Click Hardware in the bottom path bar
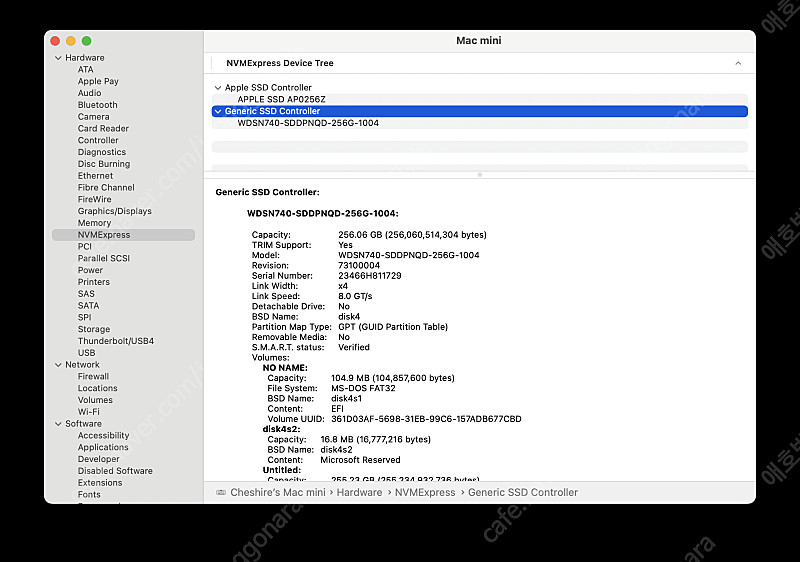 (359, 492)
